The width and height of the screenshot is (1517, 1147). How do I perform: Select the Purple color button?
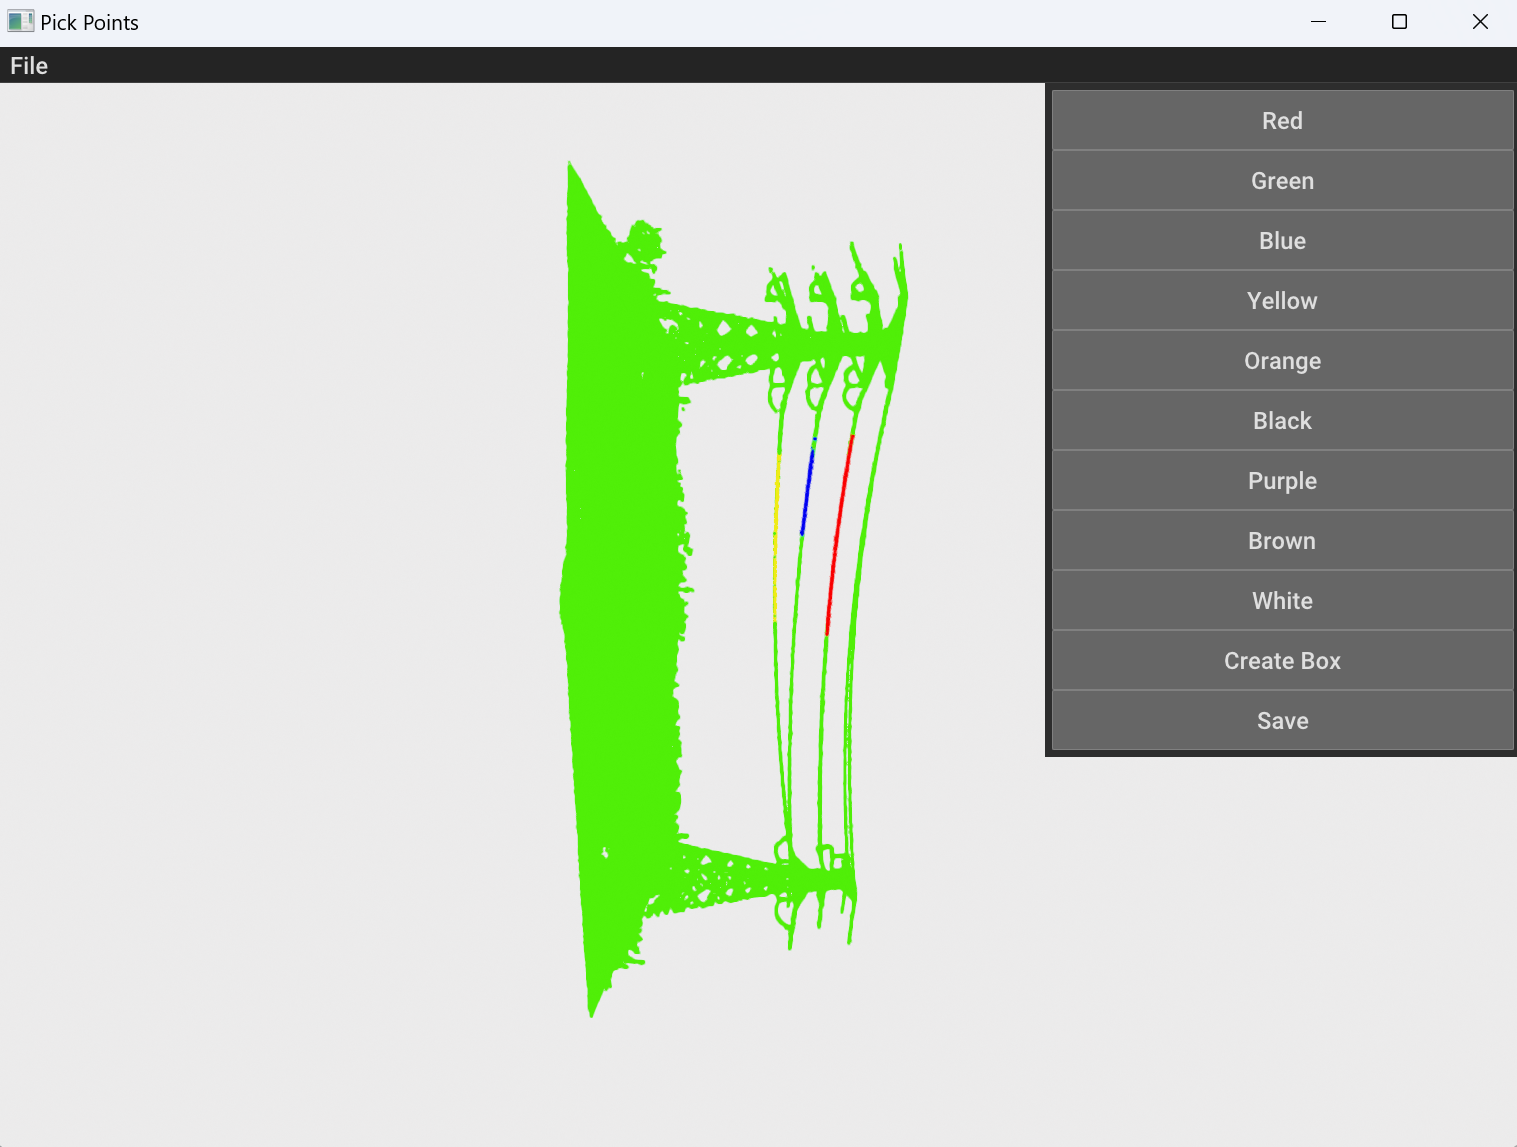[1282, 481]
